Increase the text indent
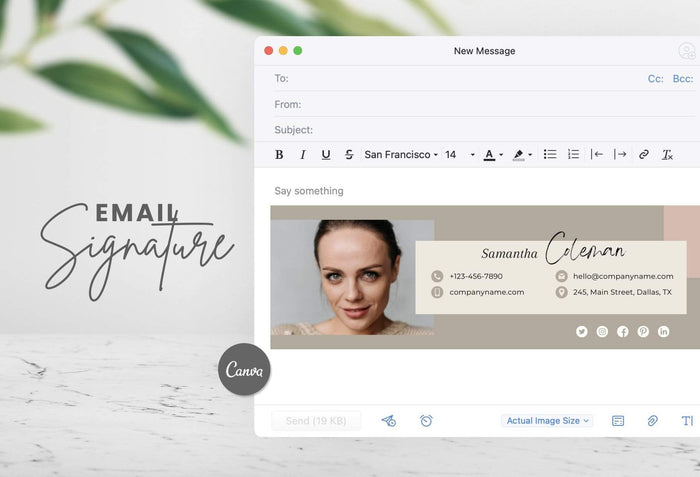The height and width of the screenshot is (477, 700). (620, 154)
